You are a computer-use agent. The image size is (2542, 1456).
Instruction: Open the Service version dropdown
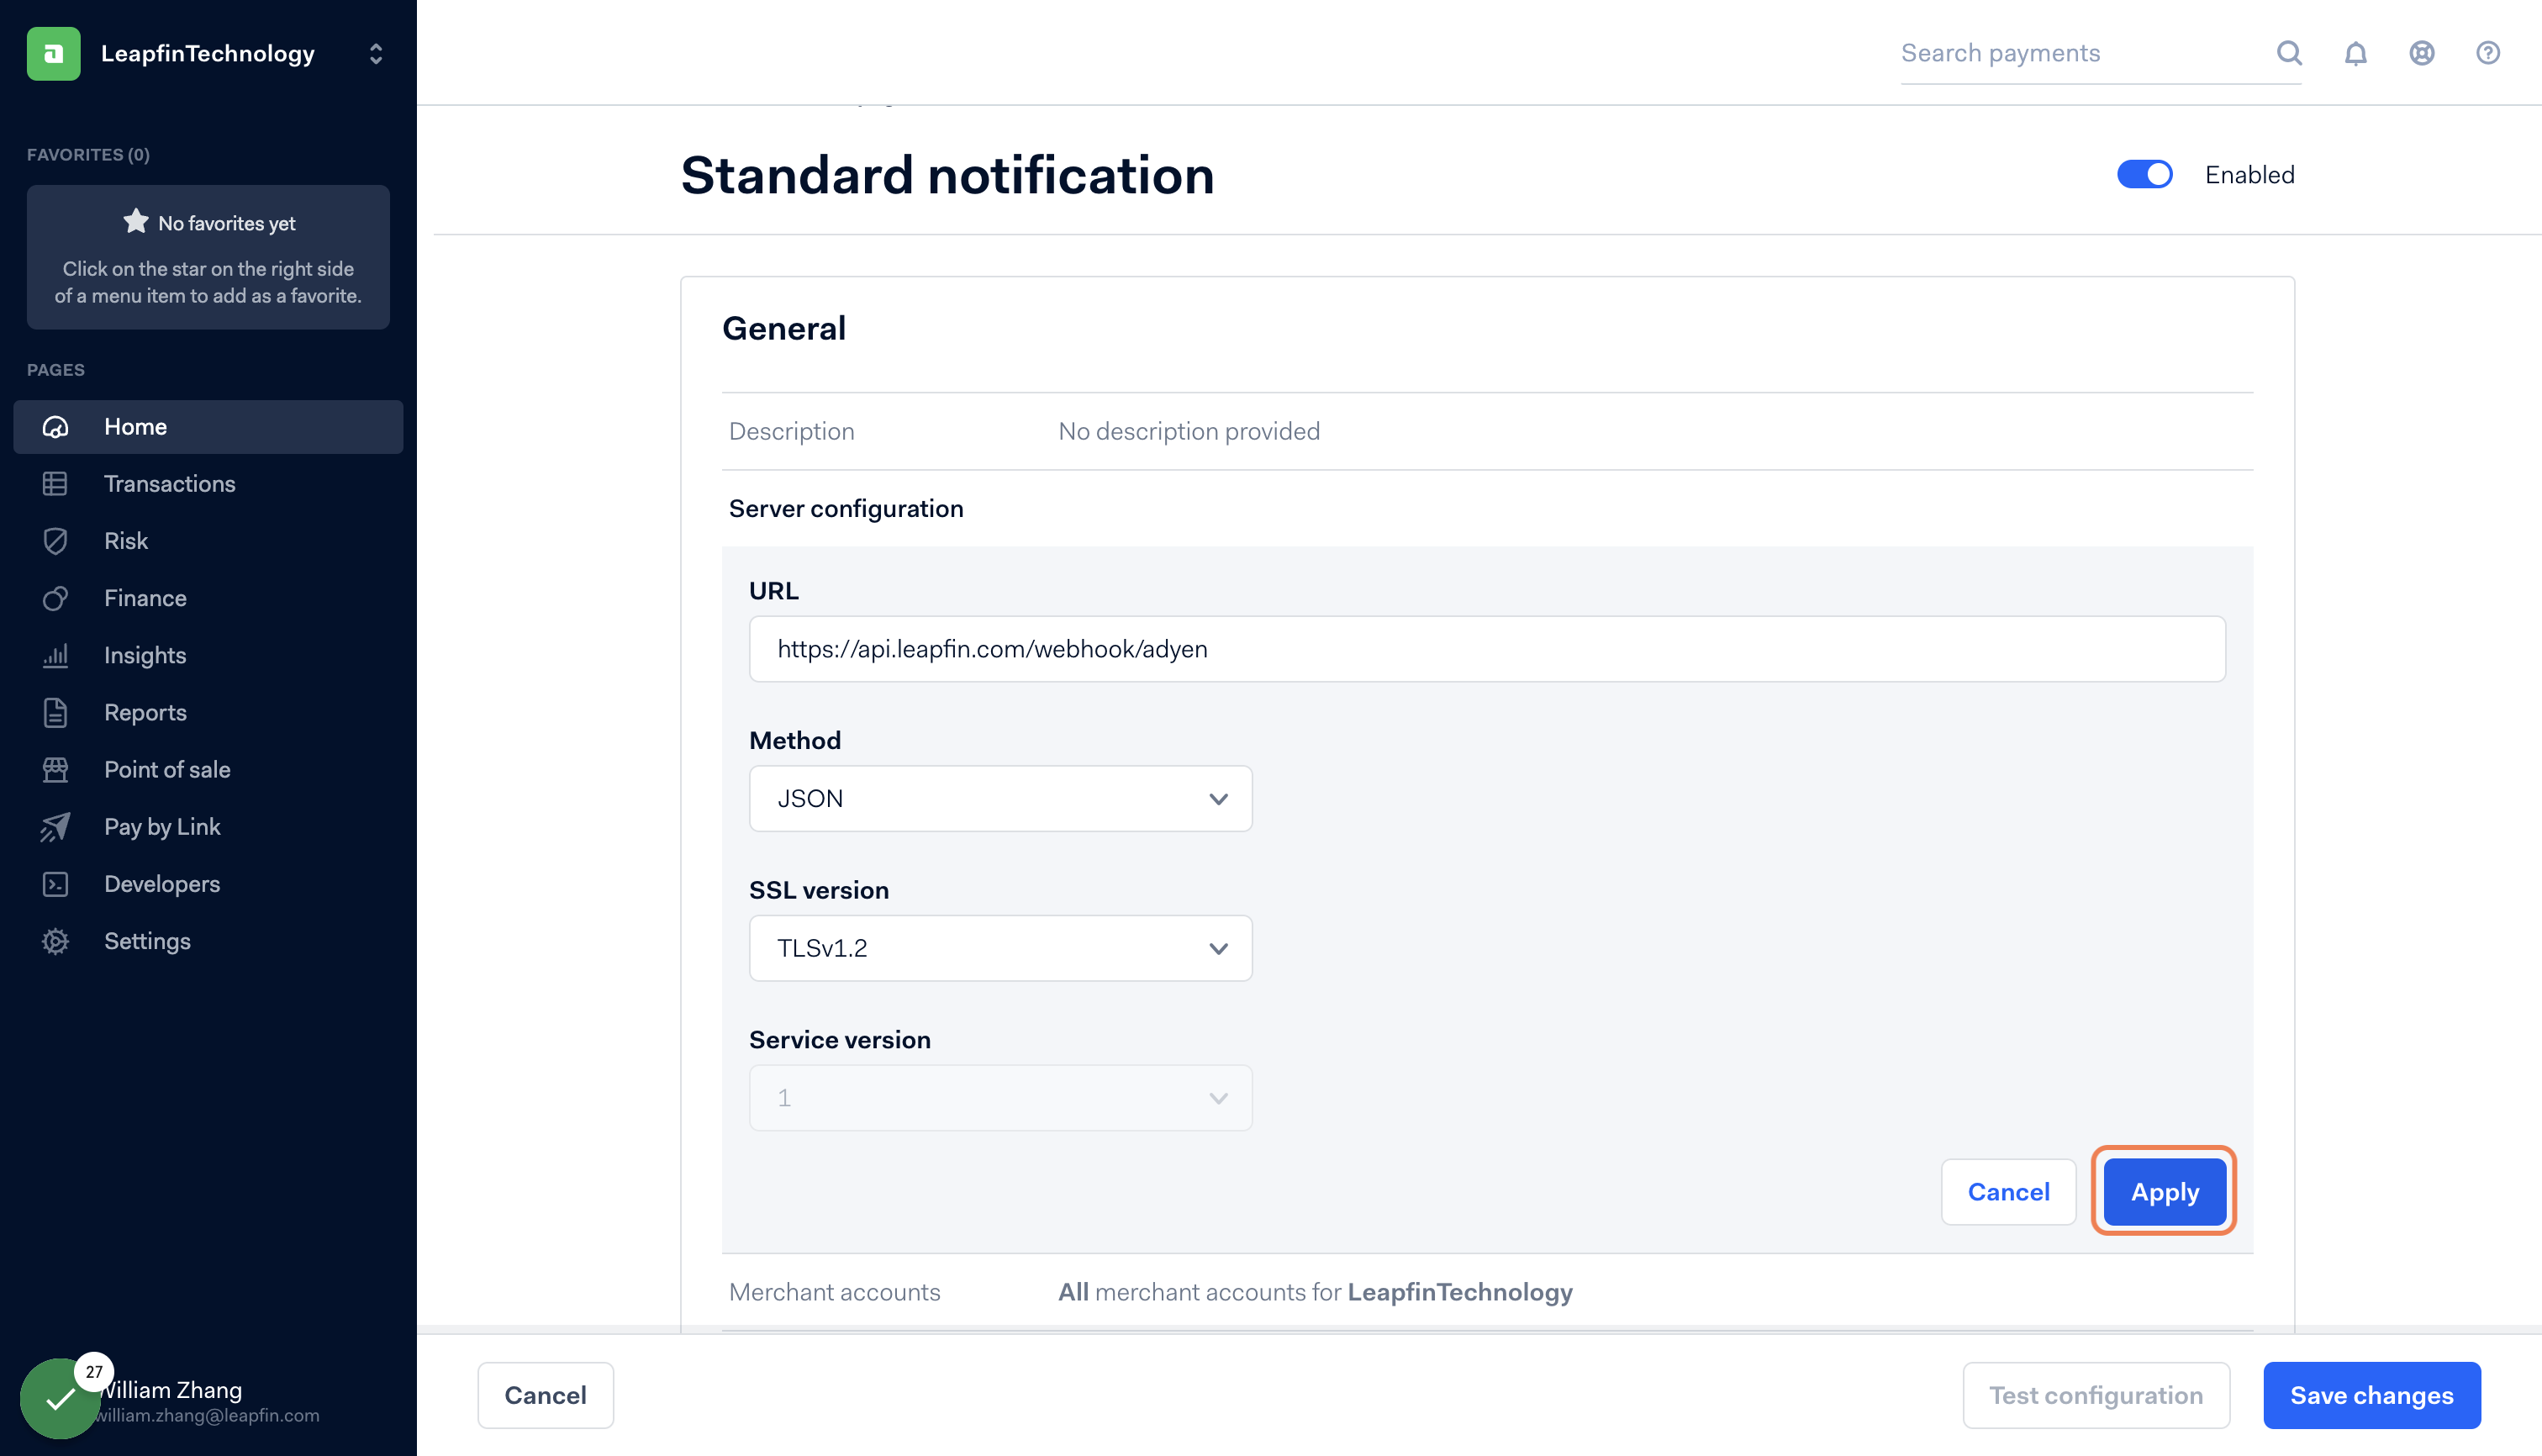coord(1000,1097)
